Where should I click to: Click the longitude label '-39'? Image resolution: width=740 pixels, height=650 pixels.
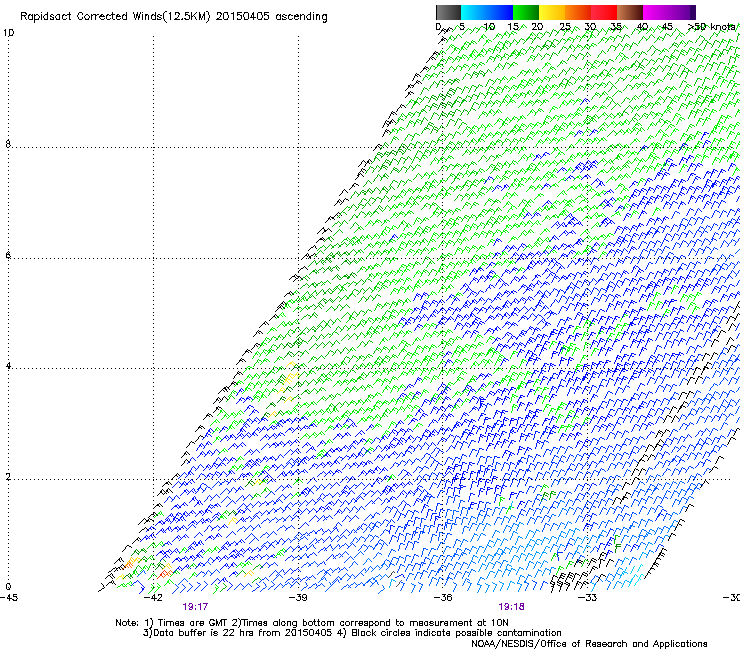298,598
